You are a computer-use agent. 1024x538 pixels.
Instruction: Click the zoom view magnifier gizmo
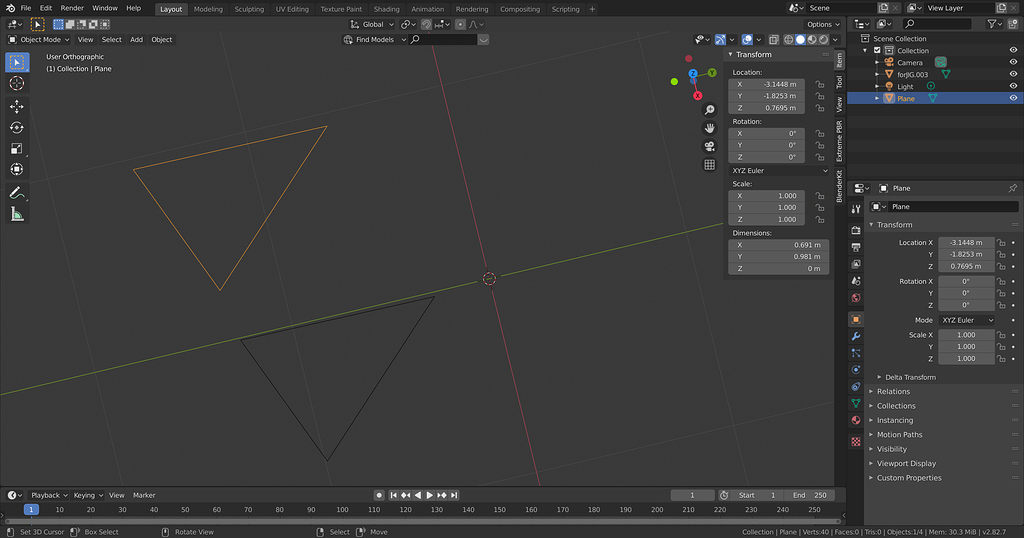pyautogui.click(x=709, y=110)
